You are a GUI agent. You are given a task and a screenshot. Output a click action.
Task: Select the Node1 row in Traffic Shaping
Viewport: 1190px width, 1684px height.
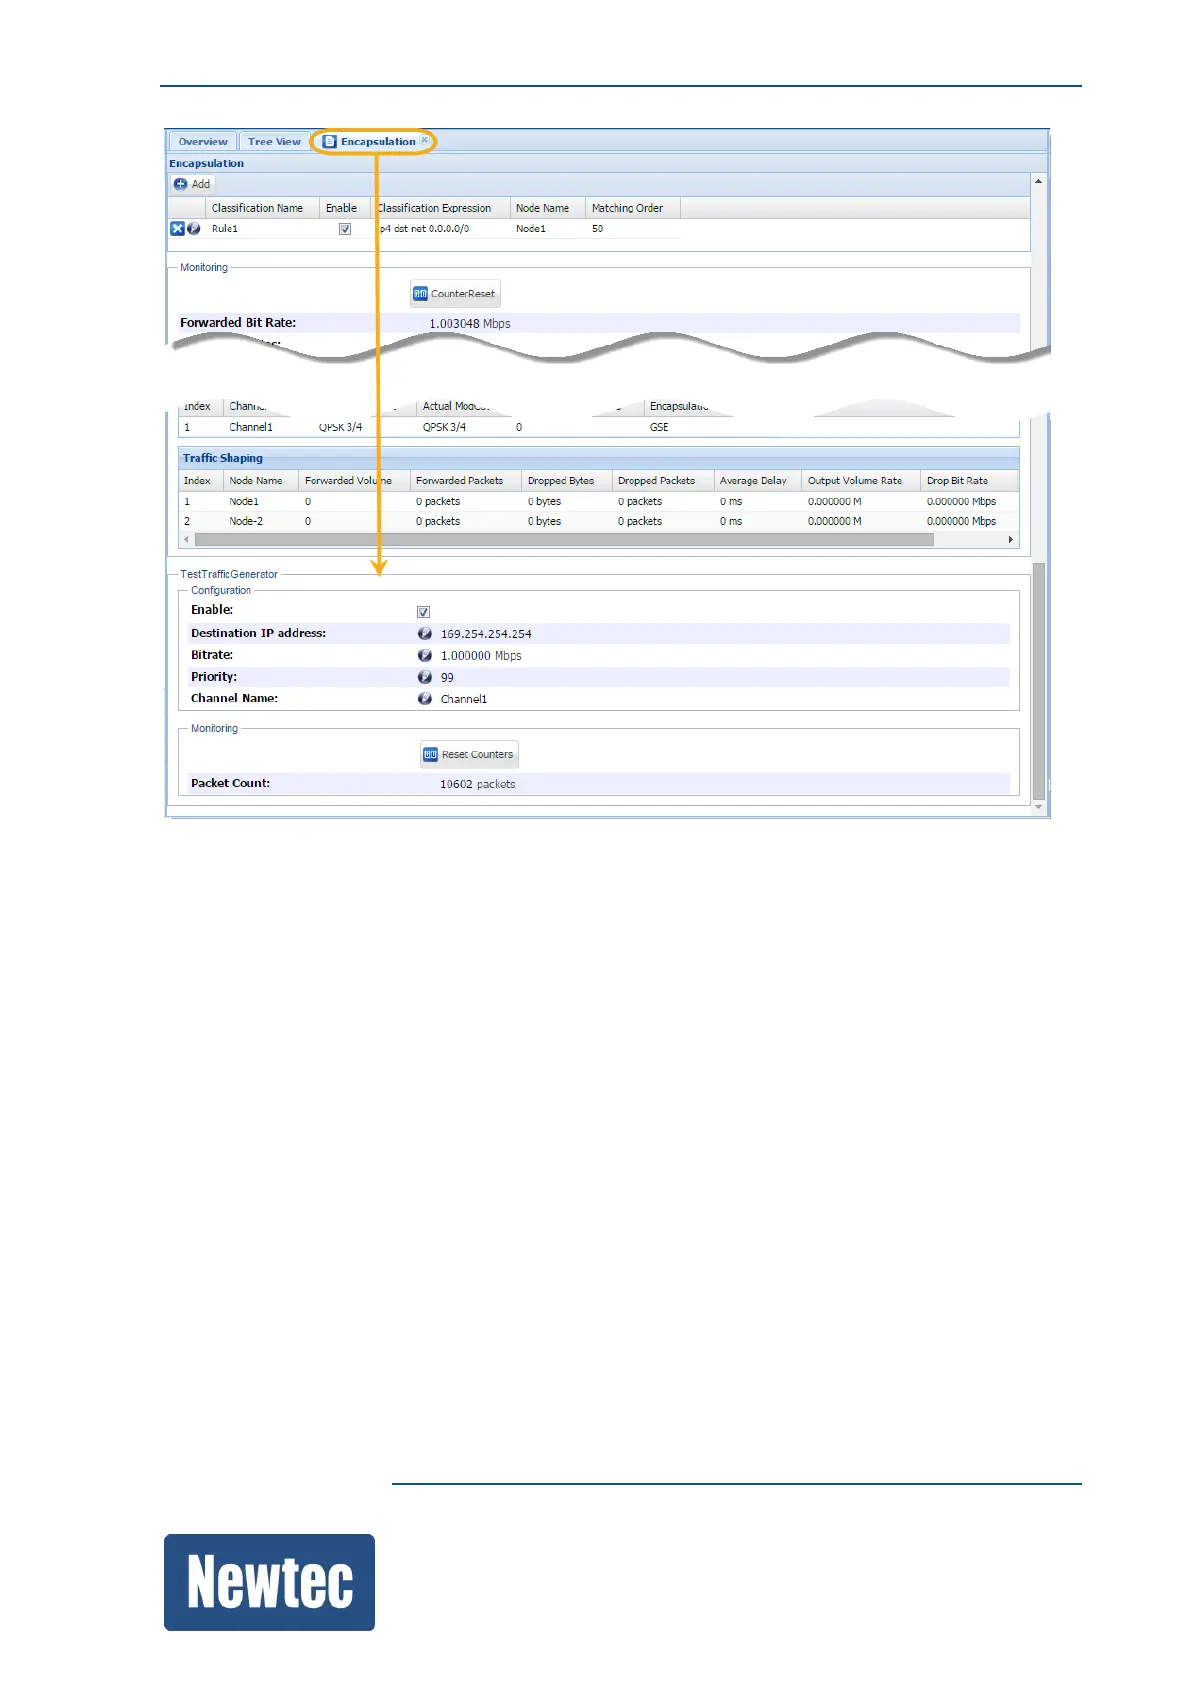(x=598, y=502)
